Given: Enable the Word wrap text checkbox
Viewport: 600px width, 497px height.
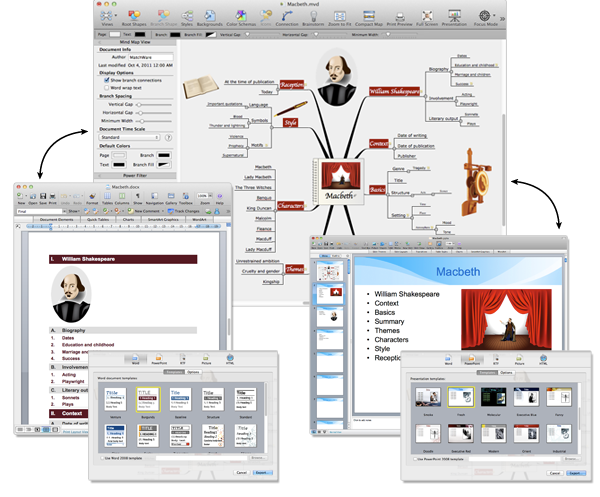Looking at the screenshot, I should (107, 88).
